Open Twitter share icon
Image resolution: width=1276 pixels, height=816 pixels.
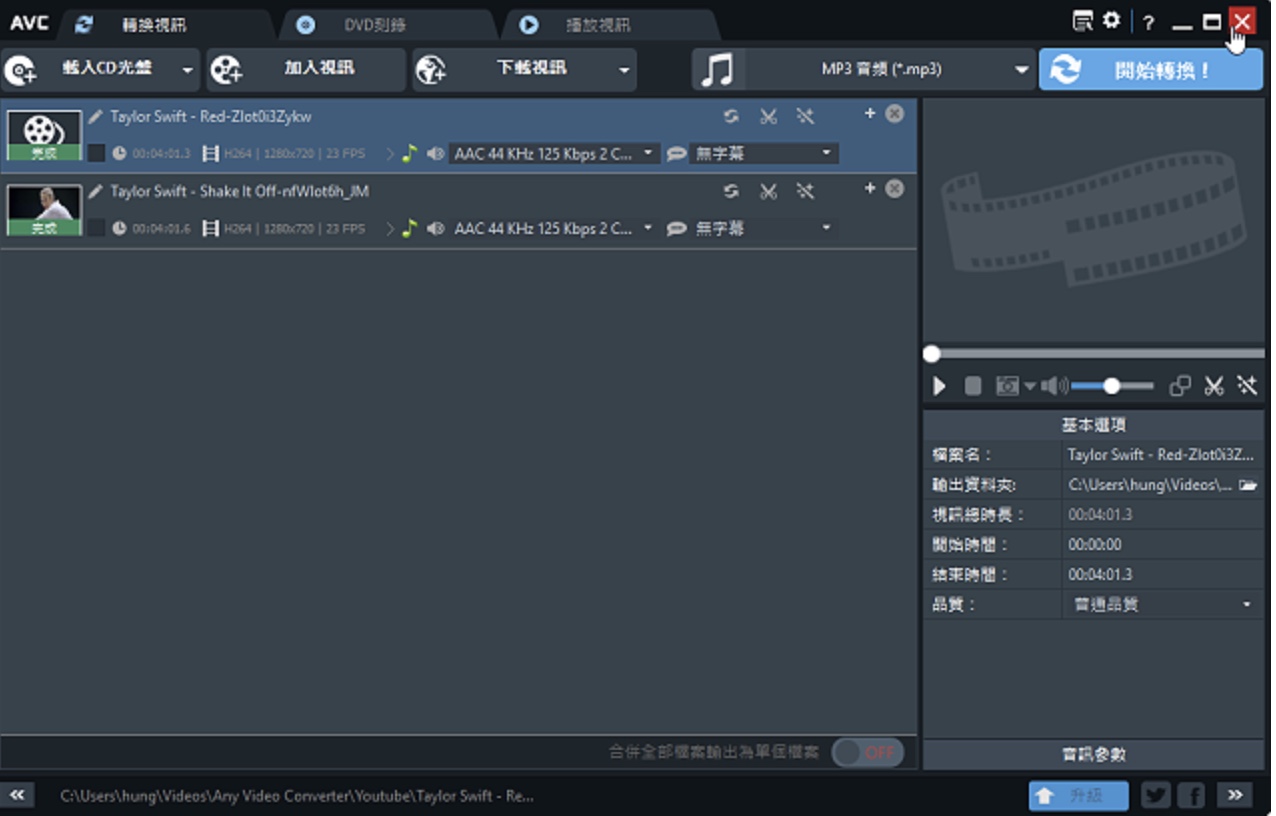tap(1156, 796)
